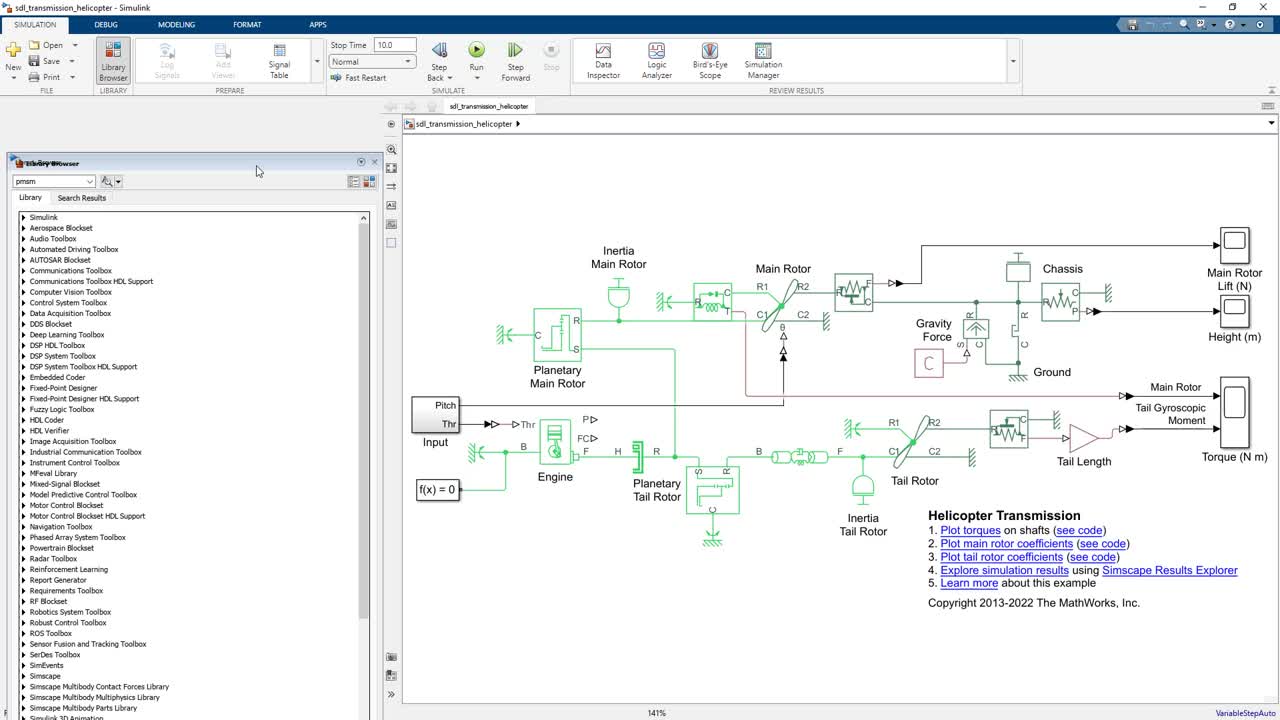Click Library Browser search magnifier icon
The image size is (1280, 720).
tap(107, 181)
